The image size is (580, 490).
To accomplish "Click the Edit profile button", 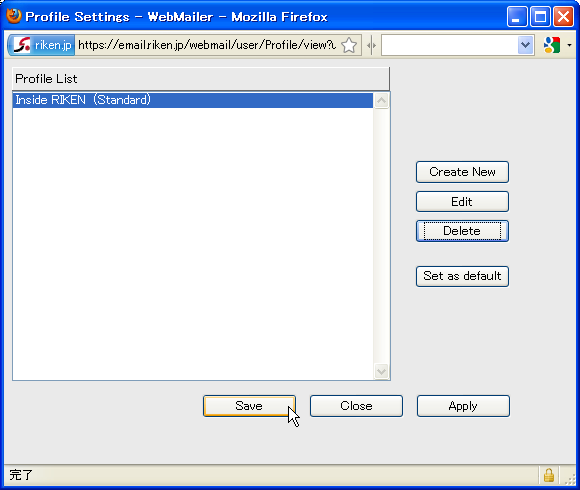I will pyautogui.click(x=462, y=202).
